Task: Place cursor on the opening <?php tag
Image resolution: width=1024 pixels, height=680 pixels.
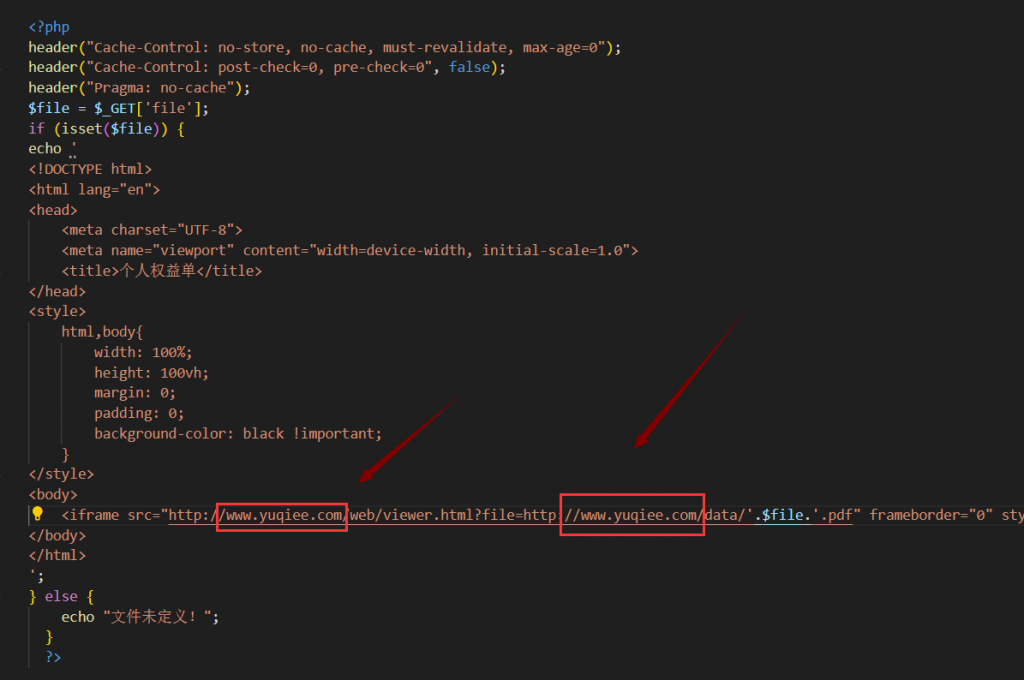Action: [x=49, y=27]
